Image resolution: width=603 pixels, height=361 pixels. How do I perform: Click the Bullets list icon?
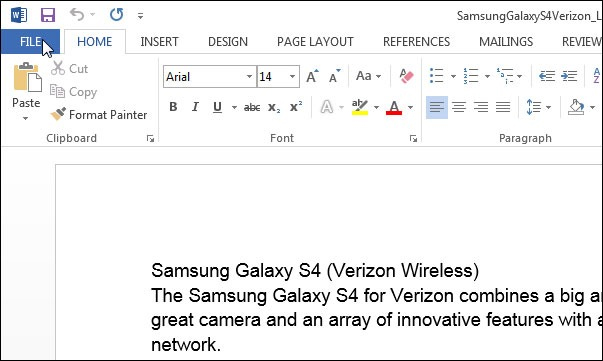(436, 76)
